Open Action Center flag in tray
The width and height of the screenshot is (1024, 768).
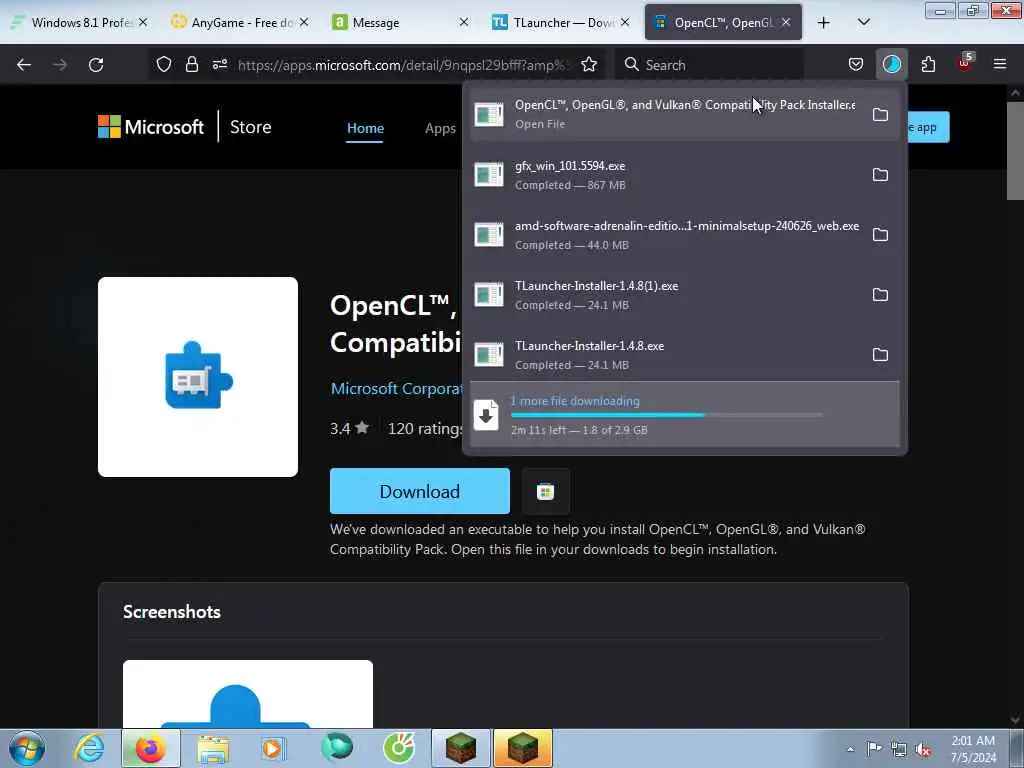click(x=874, y=748)
